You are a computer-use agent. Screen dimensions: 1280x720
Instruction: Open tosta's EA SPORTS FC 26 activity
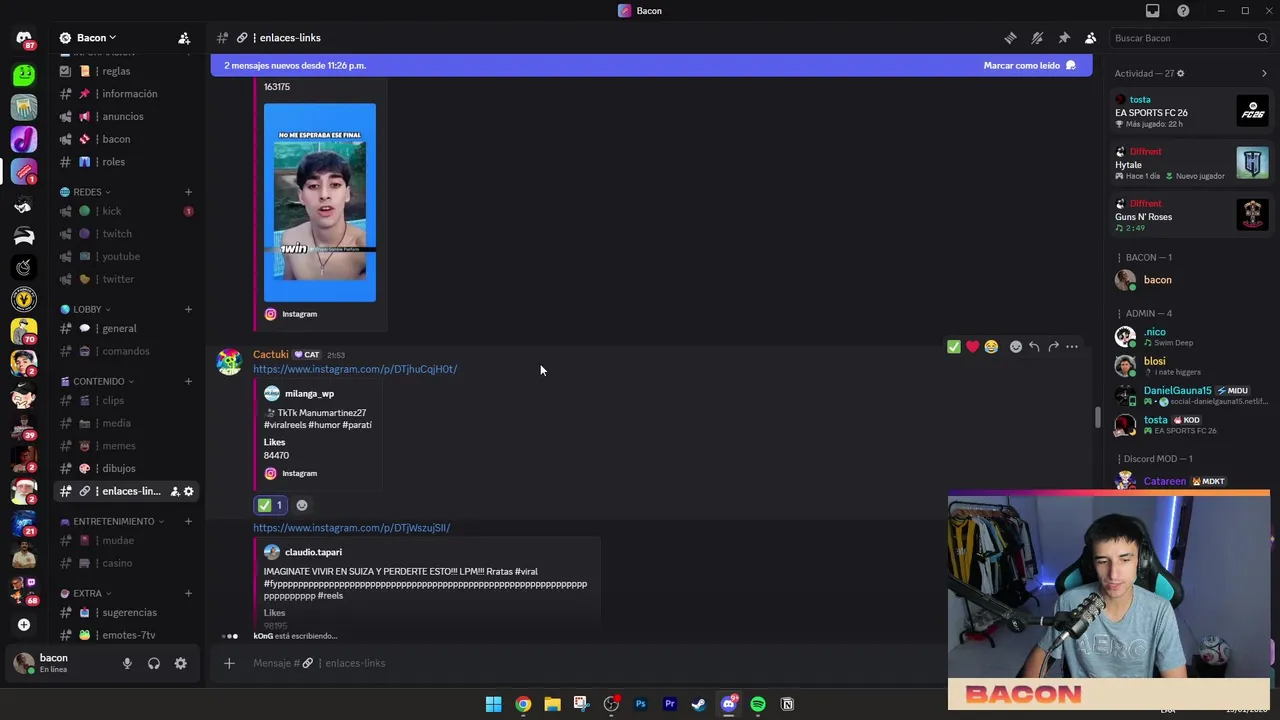point(1191,111)
